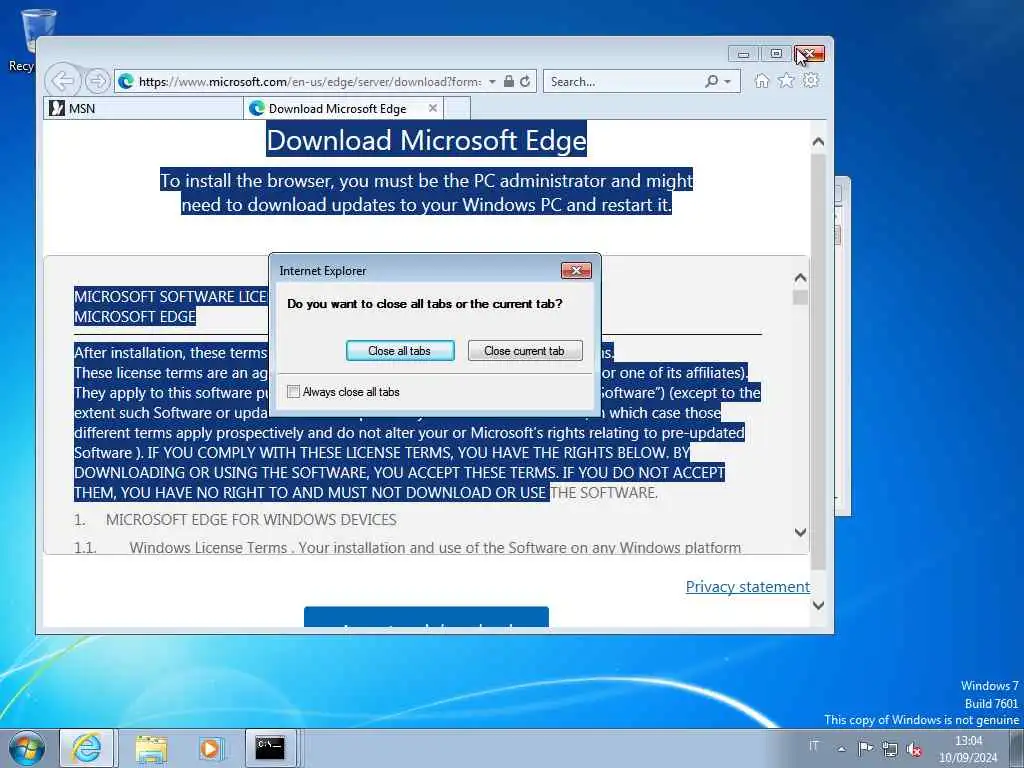Click text MICROSOFT EDGE FOR WINDOWS DEVICES
This screenshot has height=768, width=1024.
251,520
